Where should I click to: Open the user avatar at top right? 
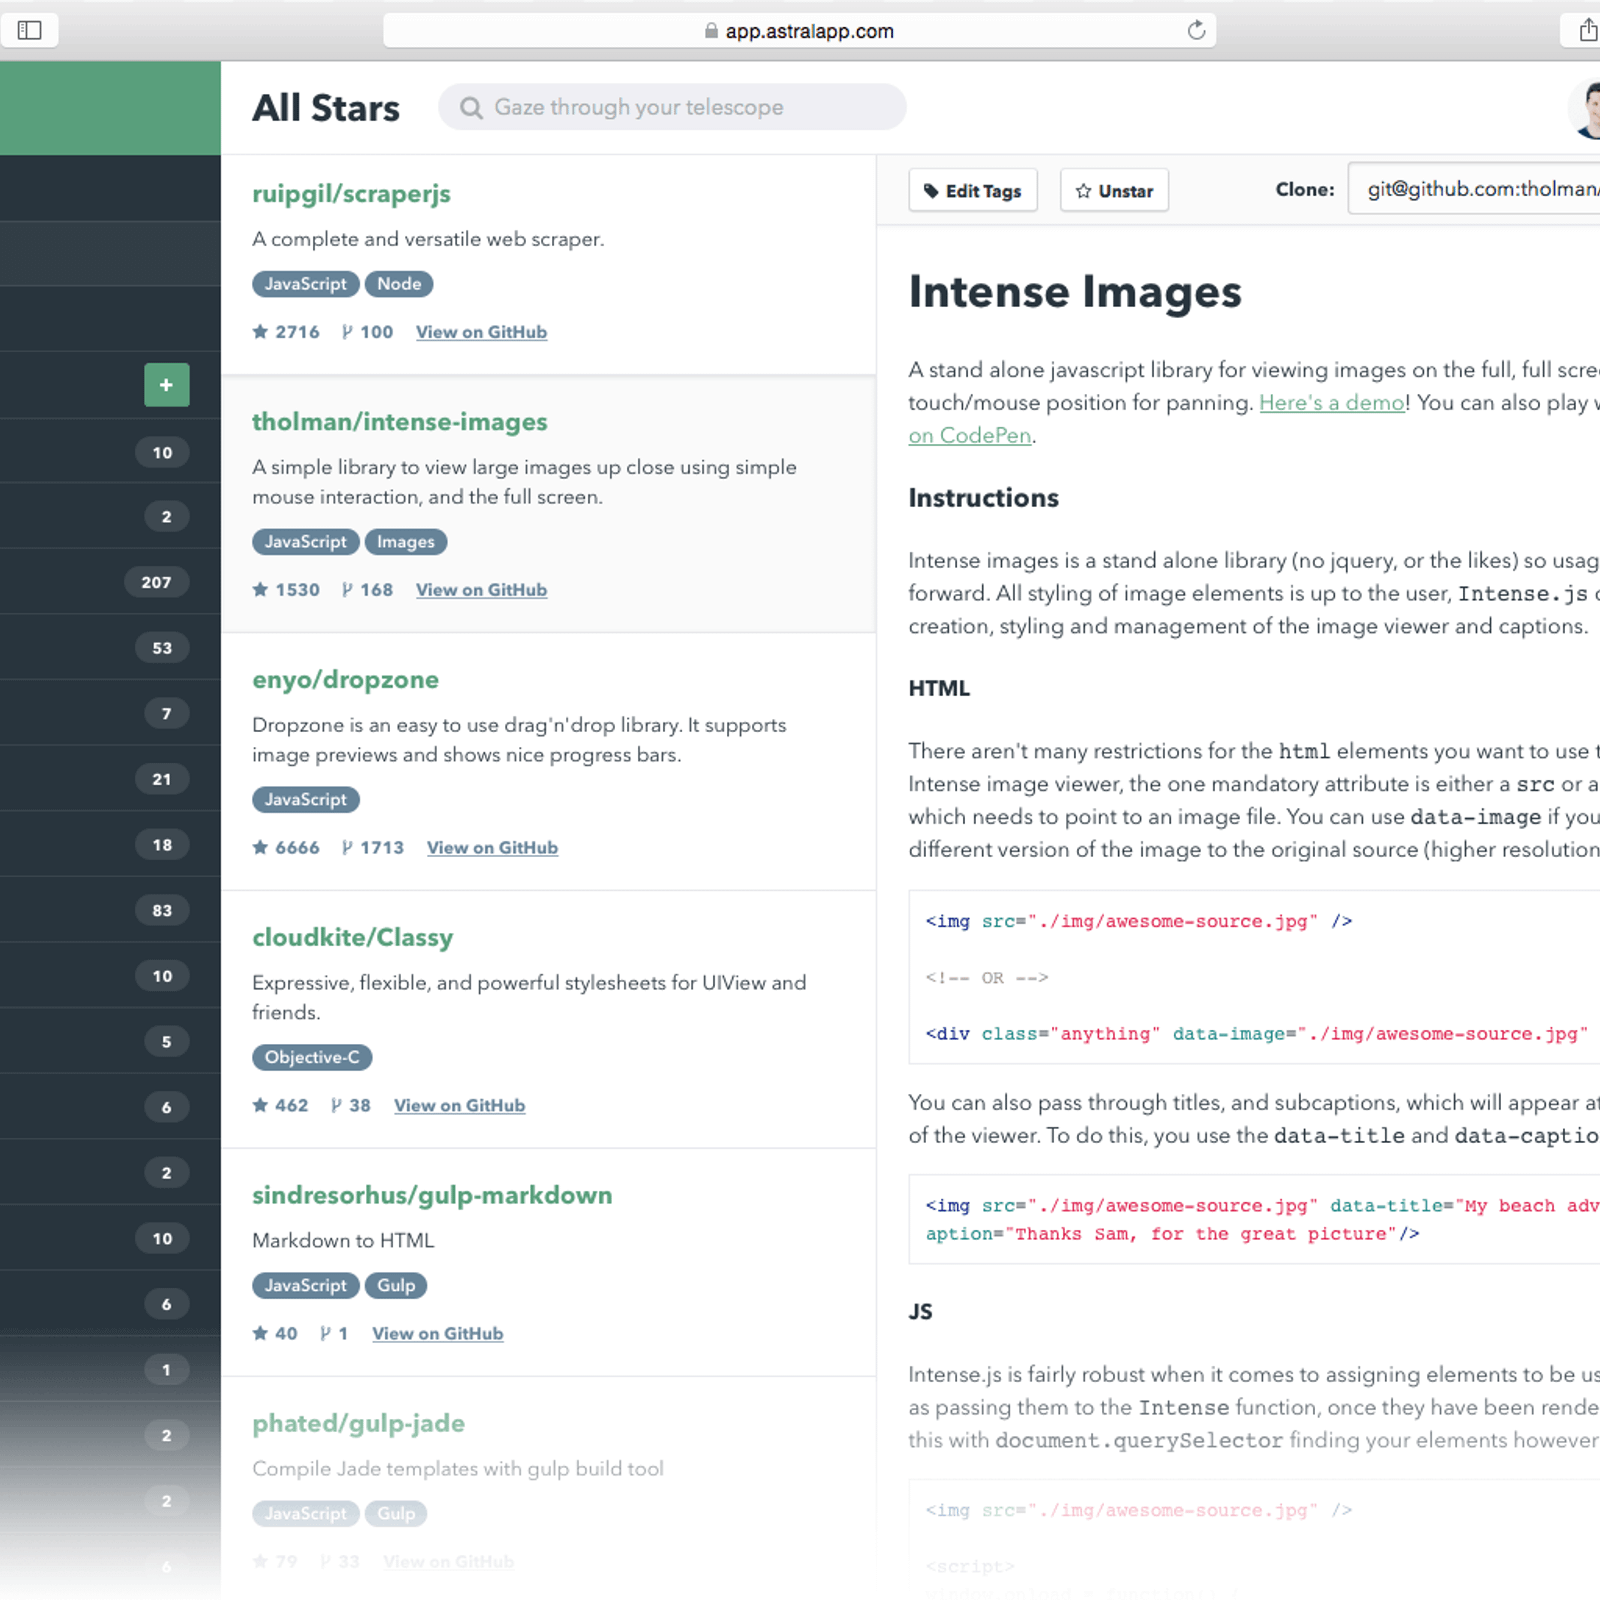[1585, 108]
